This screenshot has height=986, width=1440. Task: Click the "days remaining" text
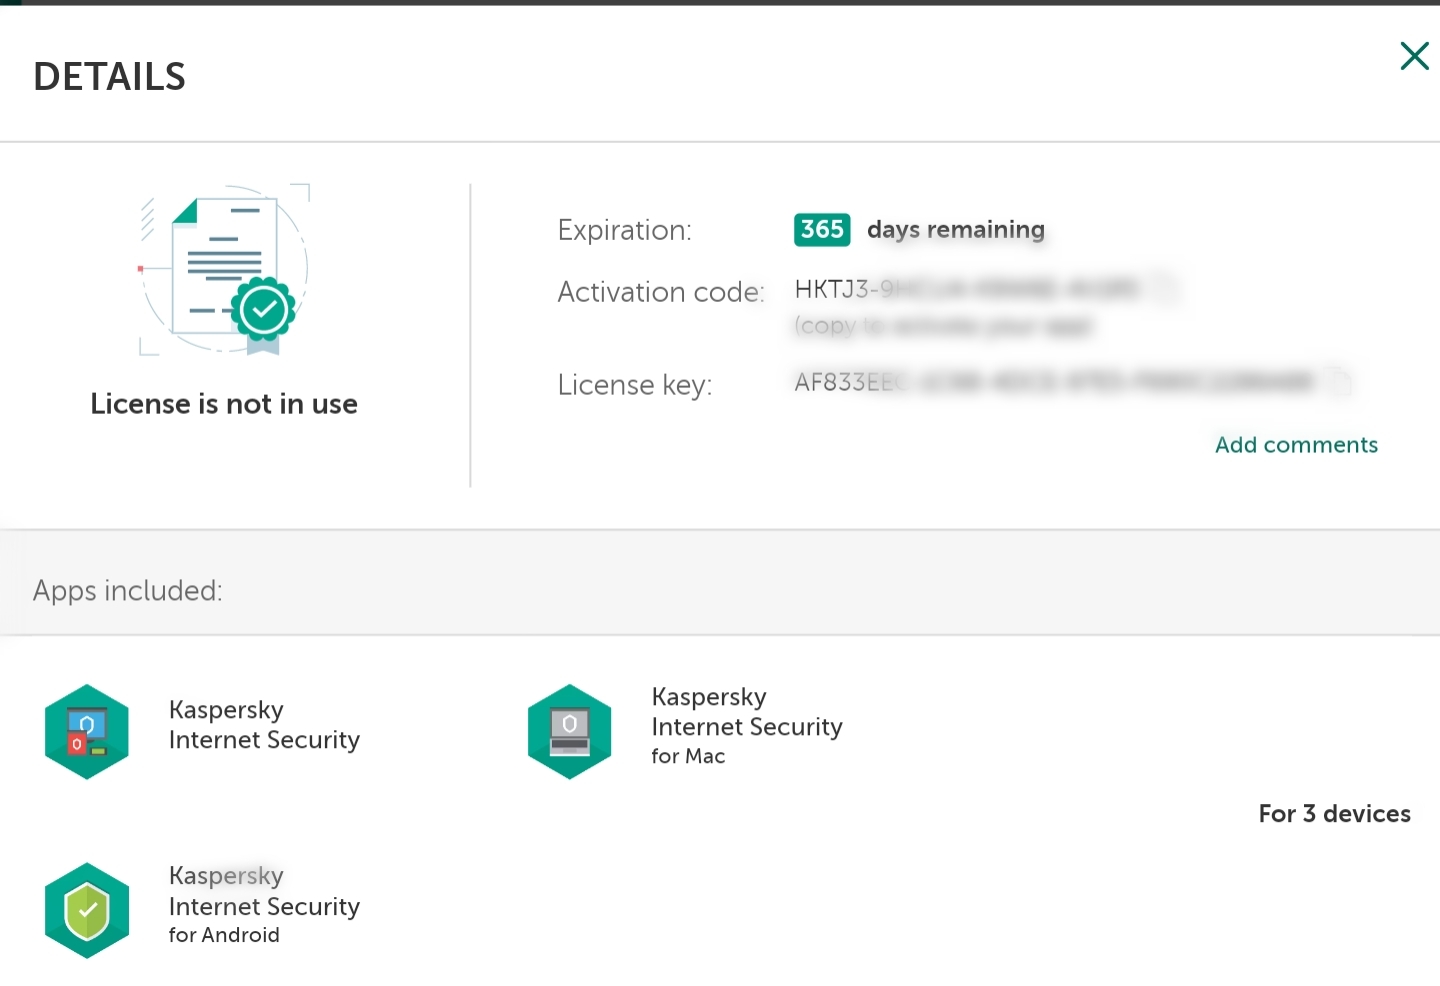[955, 230]
